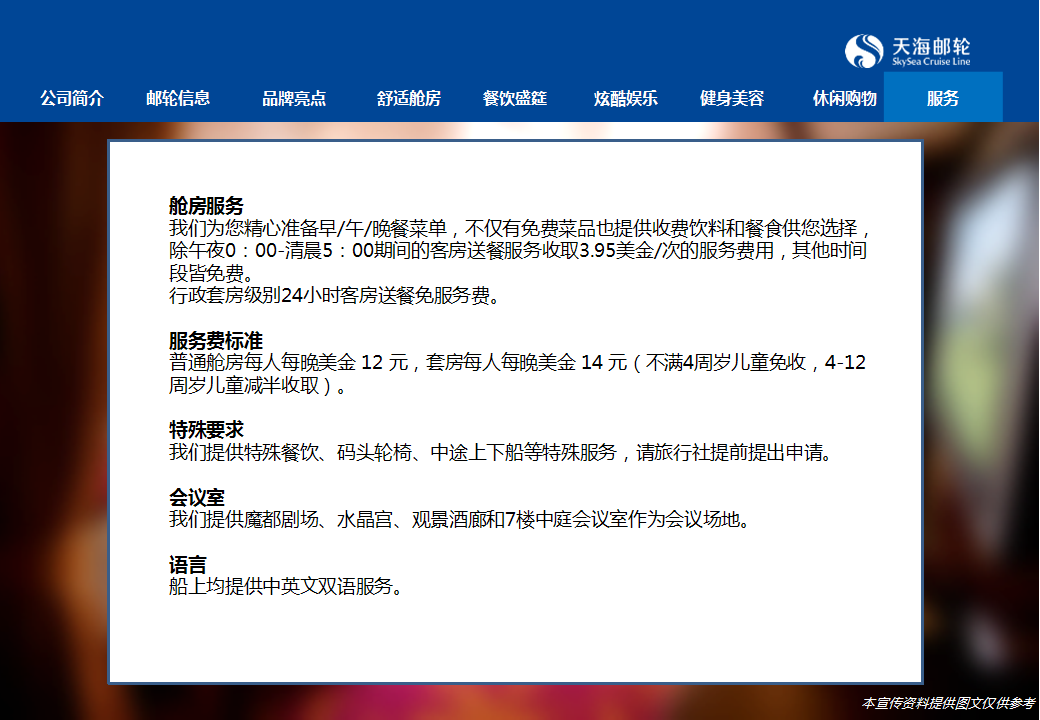This screenshot has height=720, width=1040.
Task: Select 品牌亮点 in the navigation bar
Action: tap(294, 99)
